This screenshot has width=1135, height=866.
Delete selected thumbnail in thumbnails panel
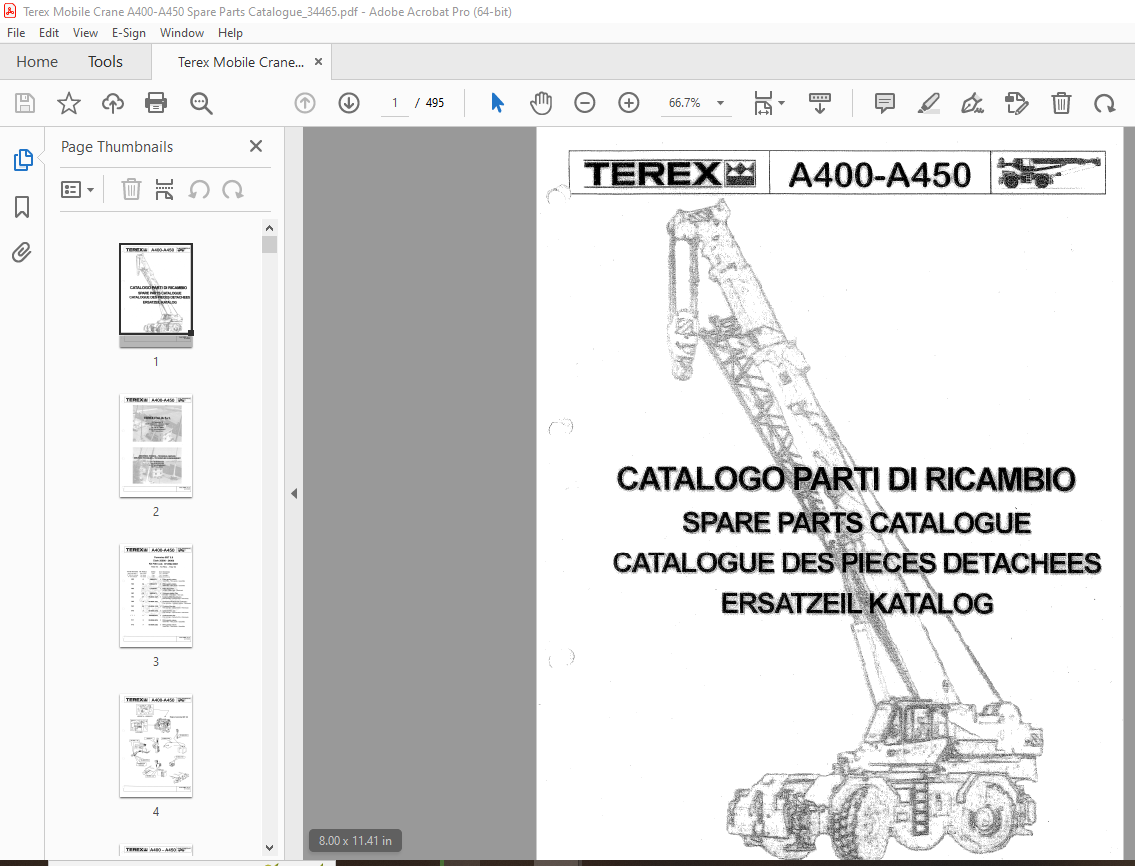point(131,190)
